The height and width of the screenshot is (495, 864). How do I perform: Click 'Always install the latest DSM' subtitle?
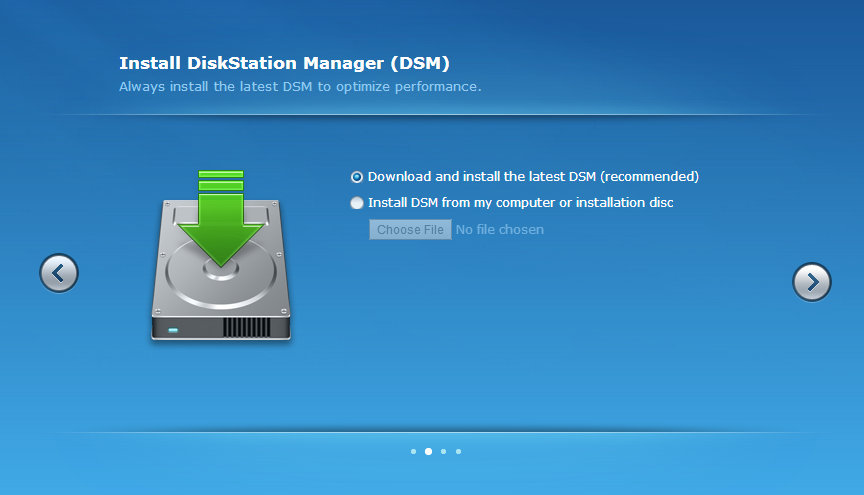[300, 87]
